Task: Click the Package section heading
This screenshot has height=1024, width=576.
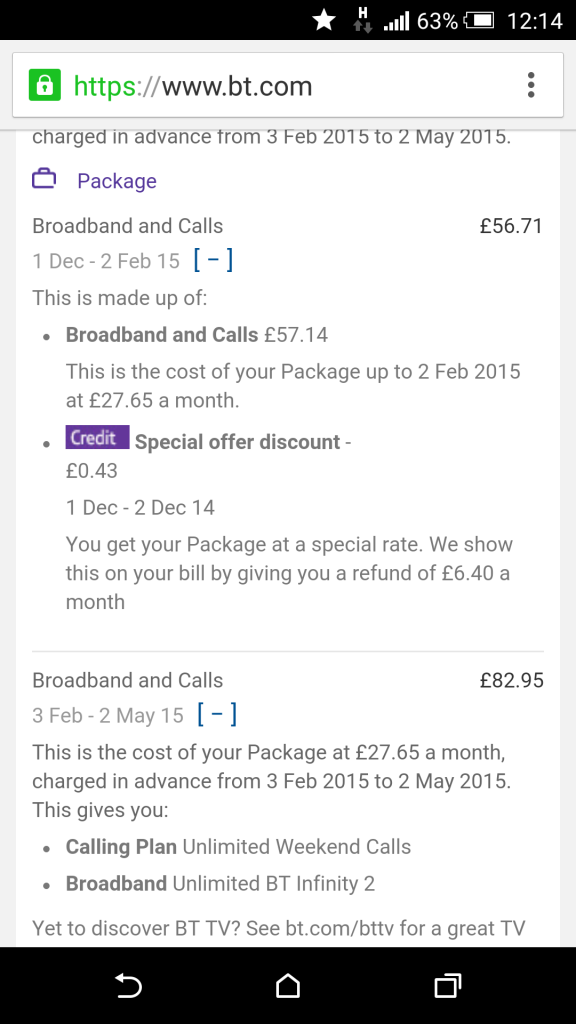Action: 117,181
